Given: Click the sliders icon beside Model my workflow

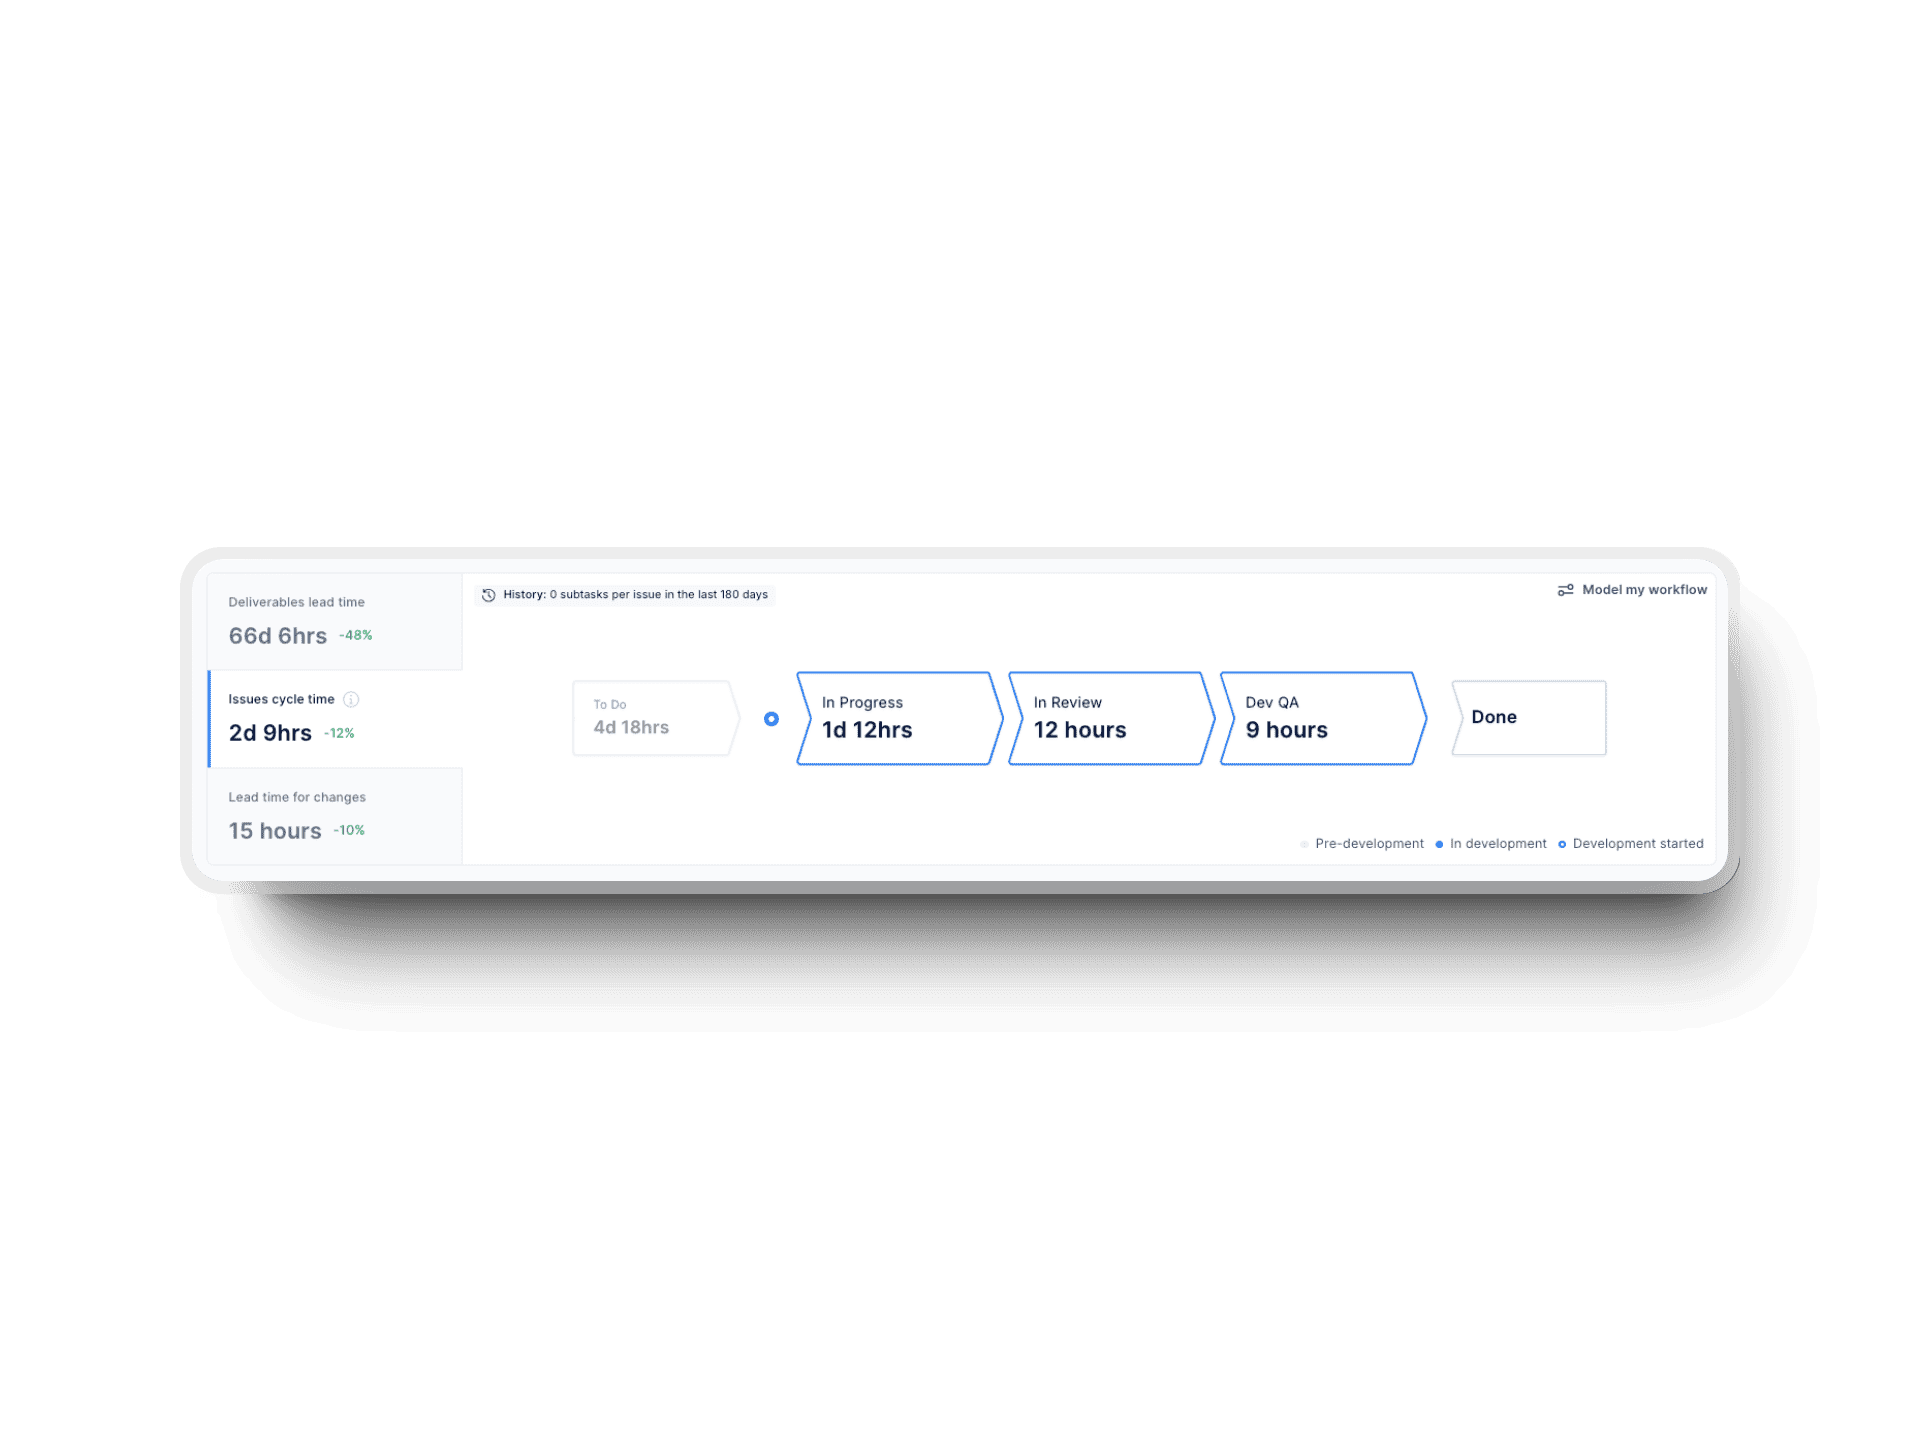Looking at the screenshot, I should pyautogui.click(x=1566, y=590).
